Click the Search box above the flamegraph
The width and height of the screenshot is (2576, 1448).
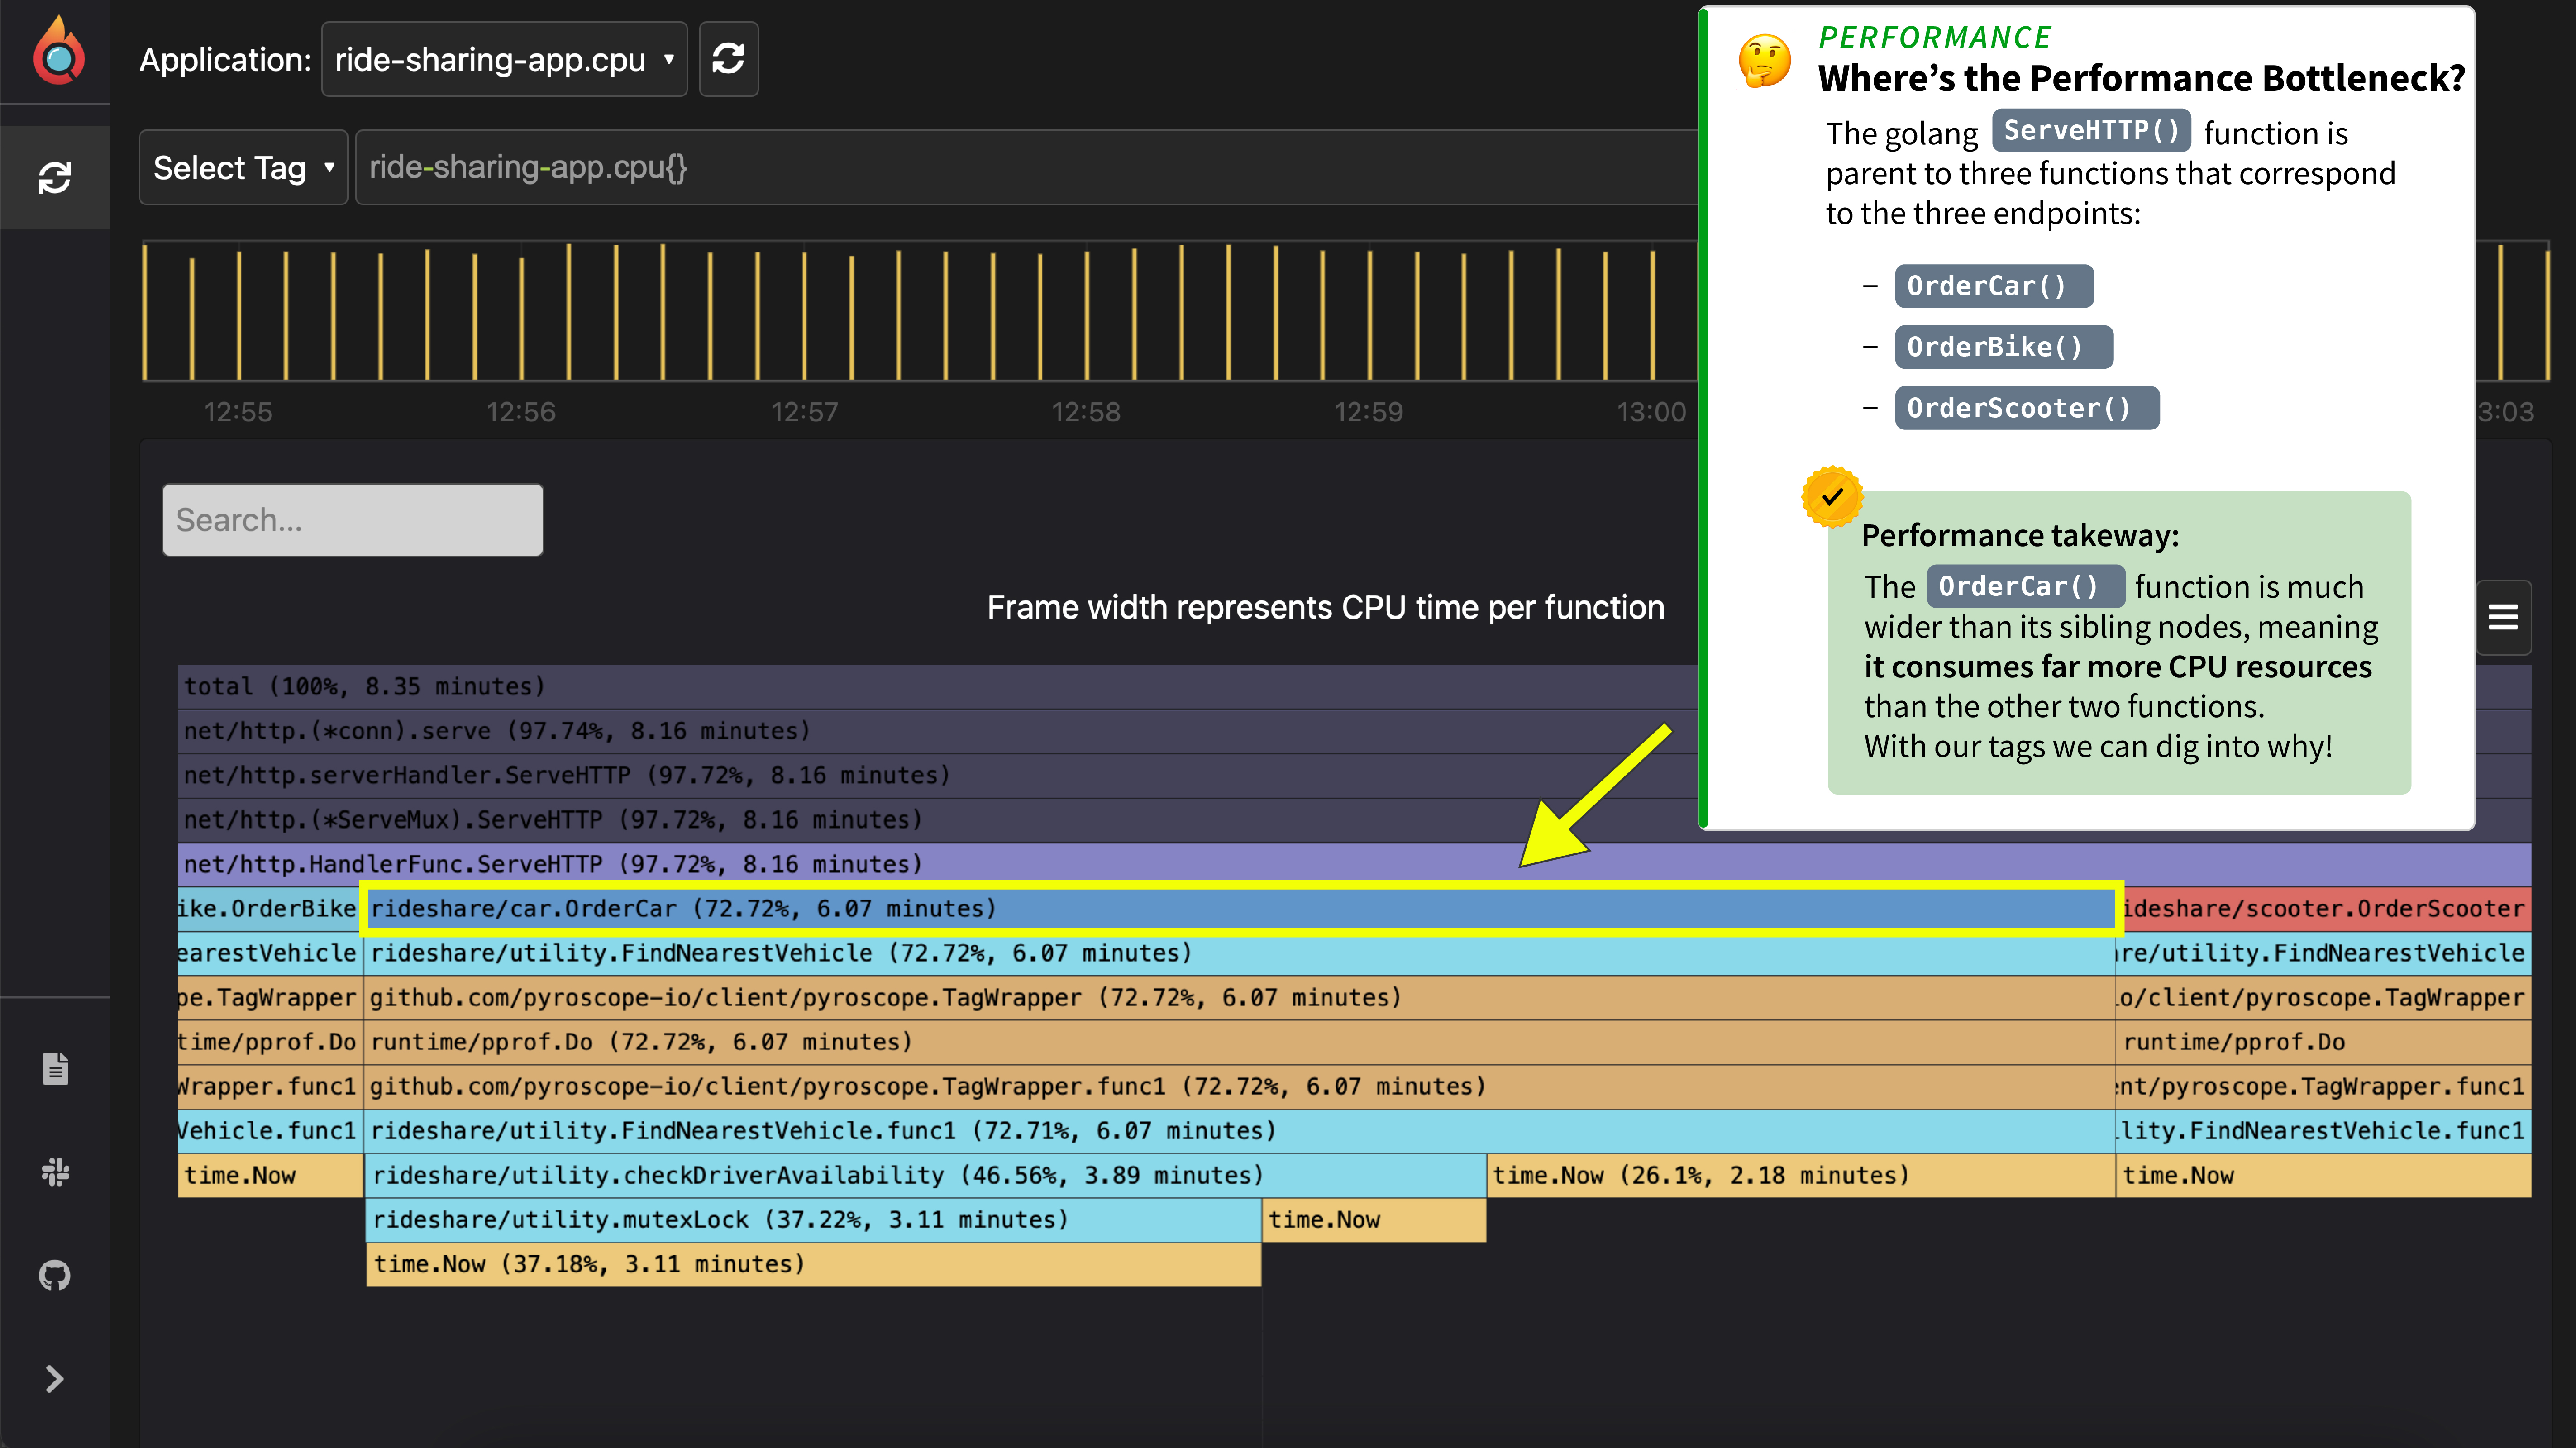point(352,519)
